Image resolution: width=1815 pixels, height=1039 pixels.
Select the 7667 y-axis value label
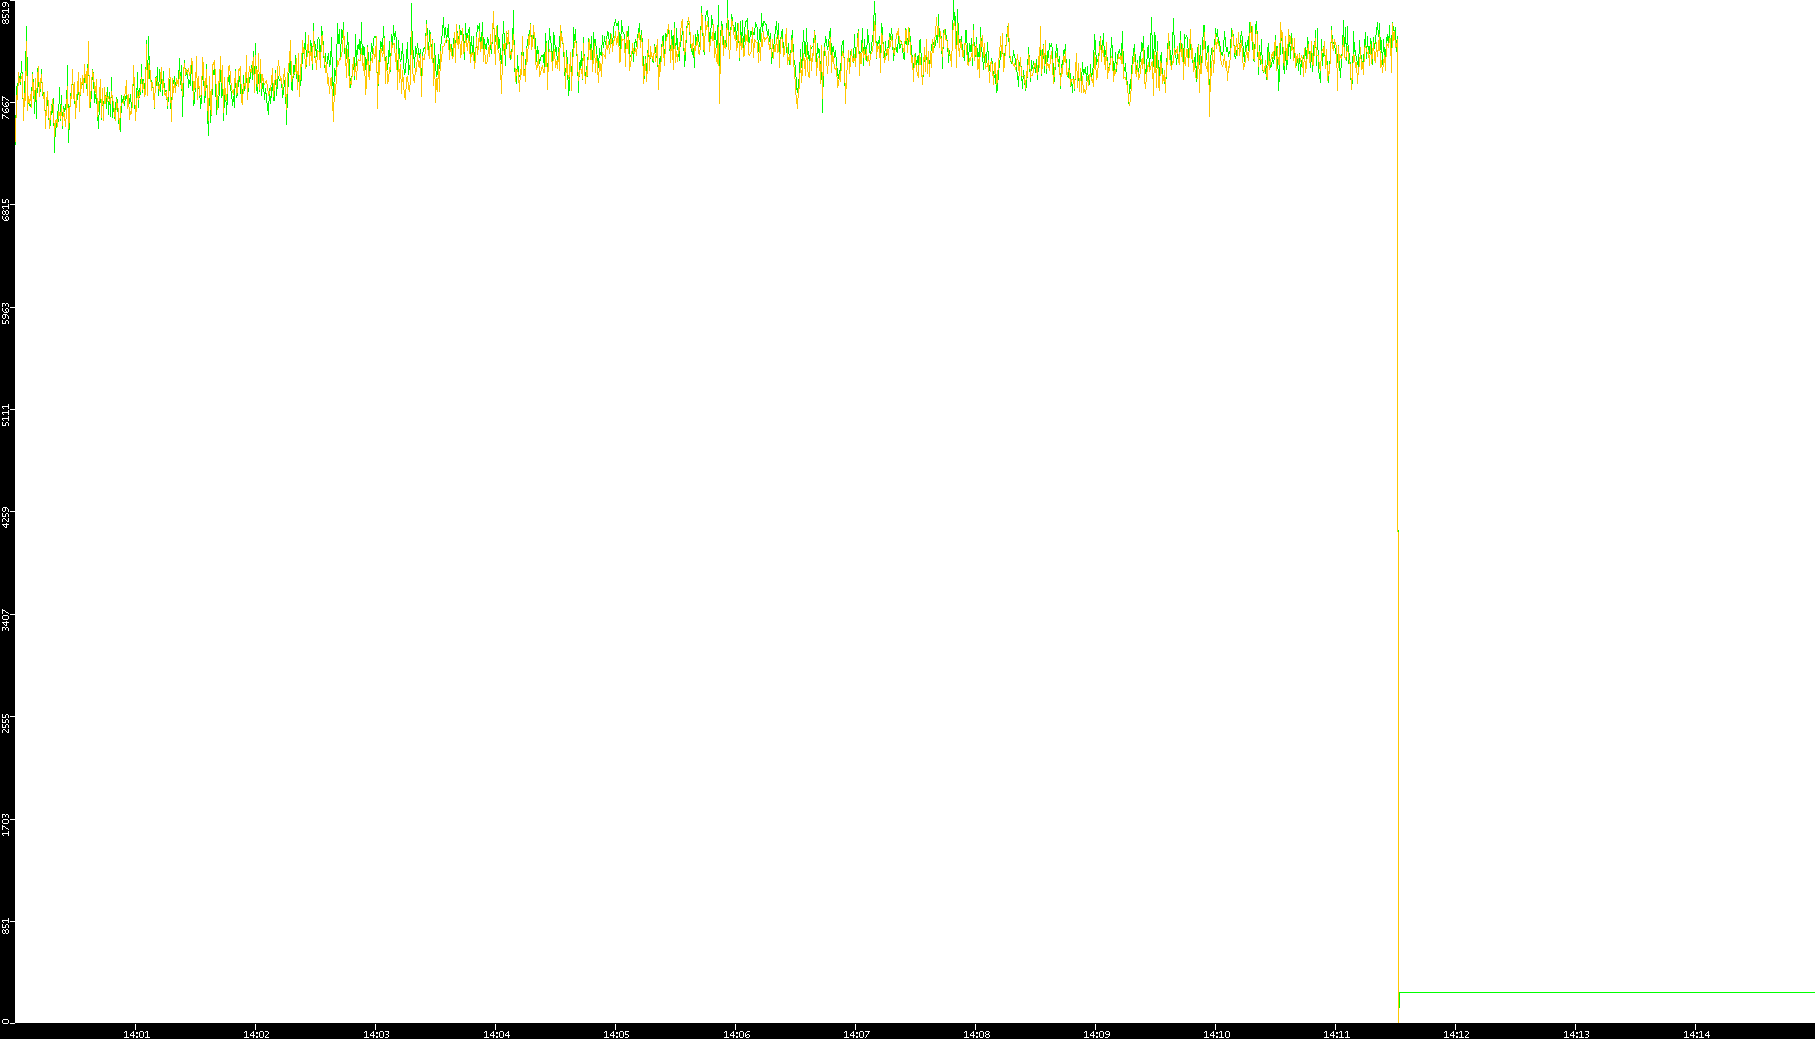coord(6,108)
